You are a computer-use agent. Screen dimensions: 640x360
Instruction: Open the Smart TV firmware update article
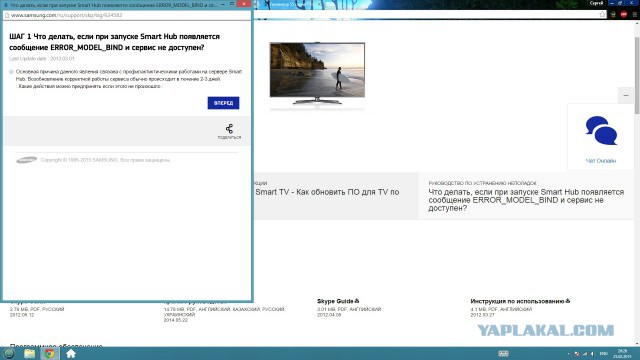tap(327, 192)
